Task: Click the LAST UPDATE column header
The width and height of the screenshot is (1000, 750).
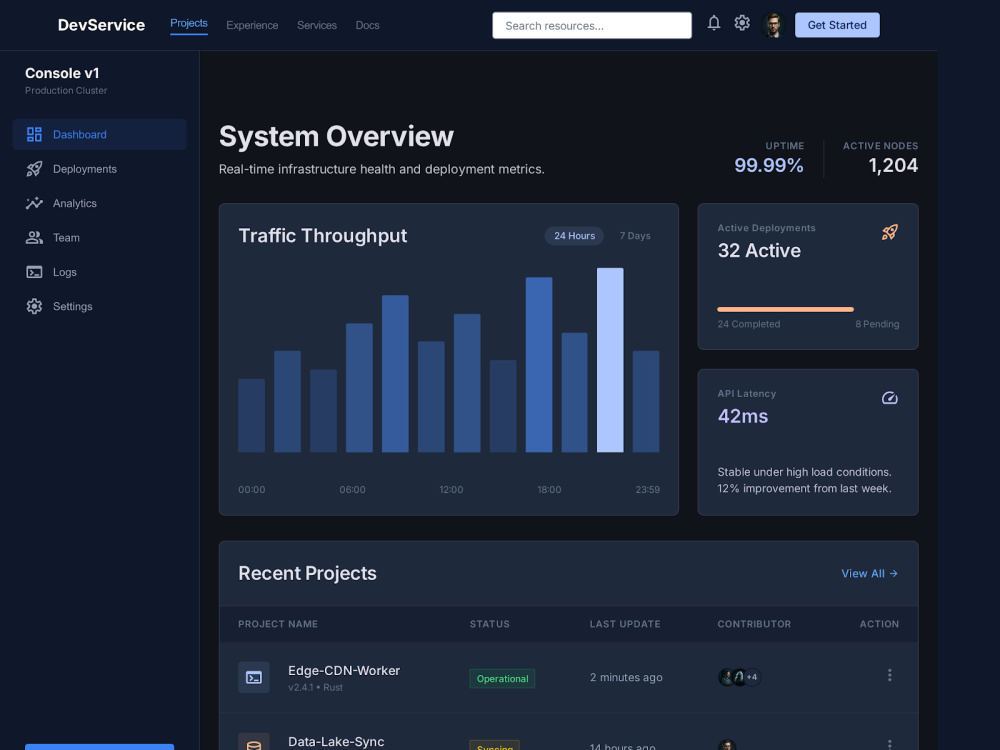Action: 625,624
